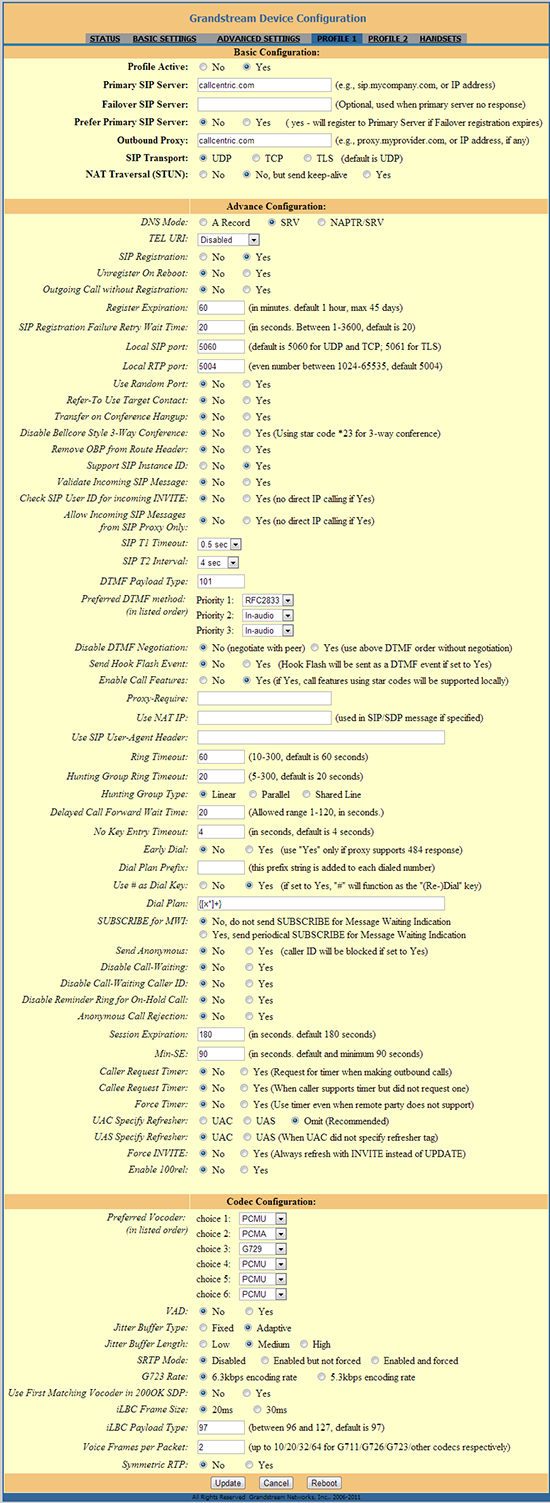Open the ADVANCED SETTINGS tab
550x1503 pixels.
tap(259, 38)
